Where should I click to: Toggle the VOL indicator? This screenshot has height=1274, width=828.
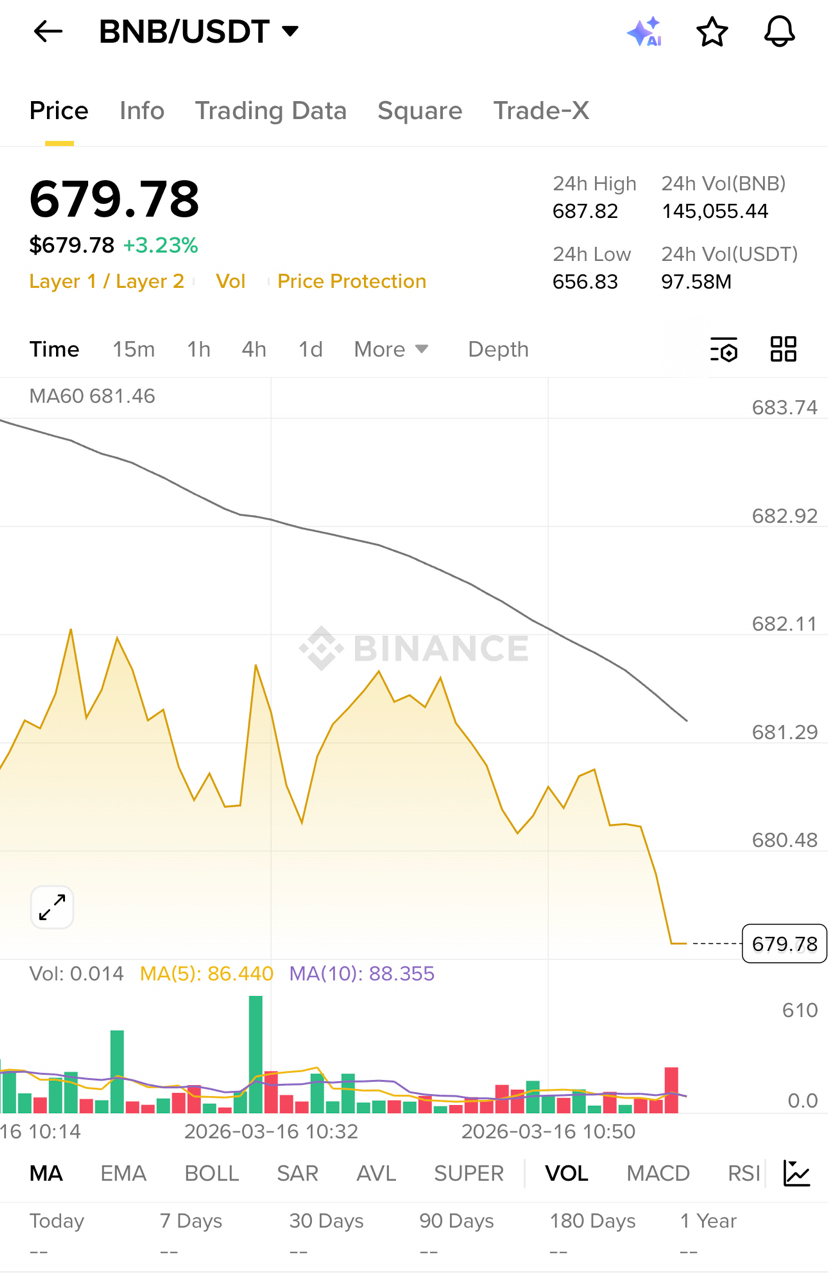point(566,1173)
